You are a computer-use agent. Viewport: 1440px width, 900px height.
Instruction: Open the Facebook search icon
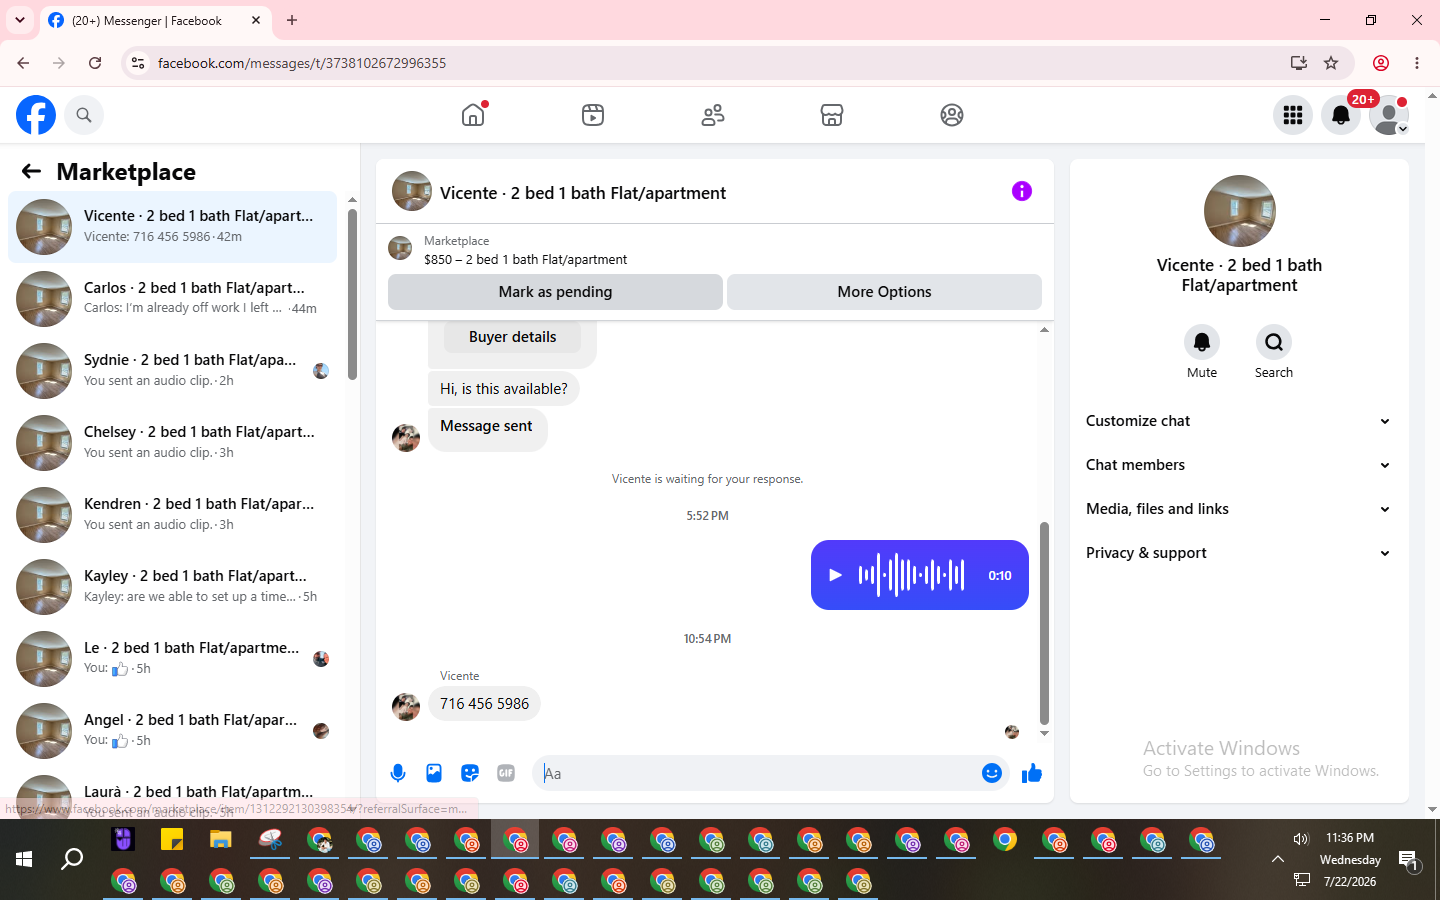click(84, 115)
